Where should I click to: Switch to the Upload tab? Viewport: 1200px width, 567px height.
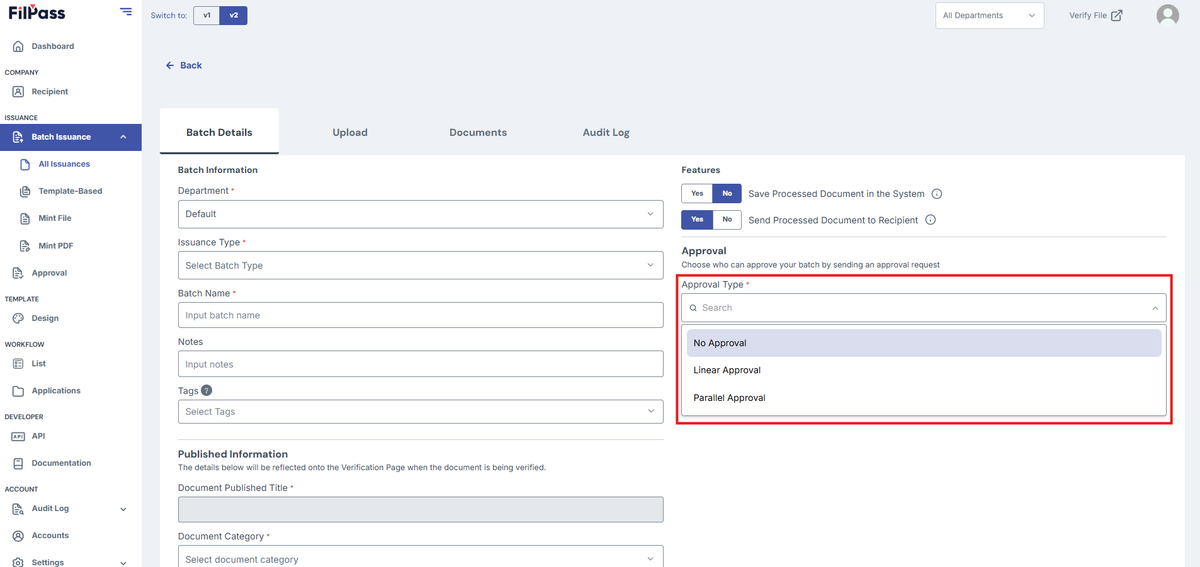point(350,132)
